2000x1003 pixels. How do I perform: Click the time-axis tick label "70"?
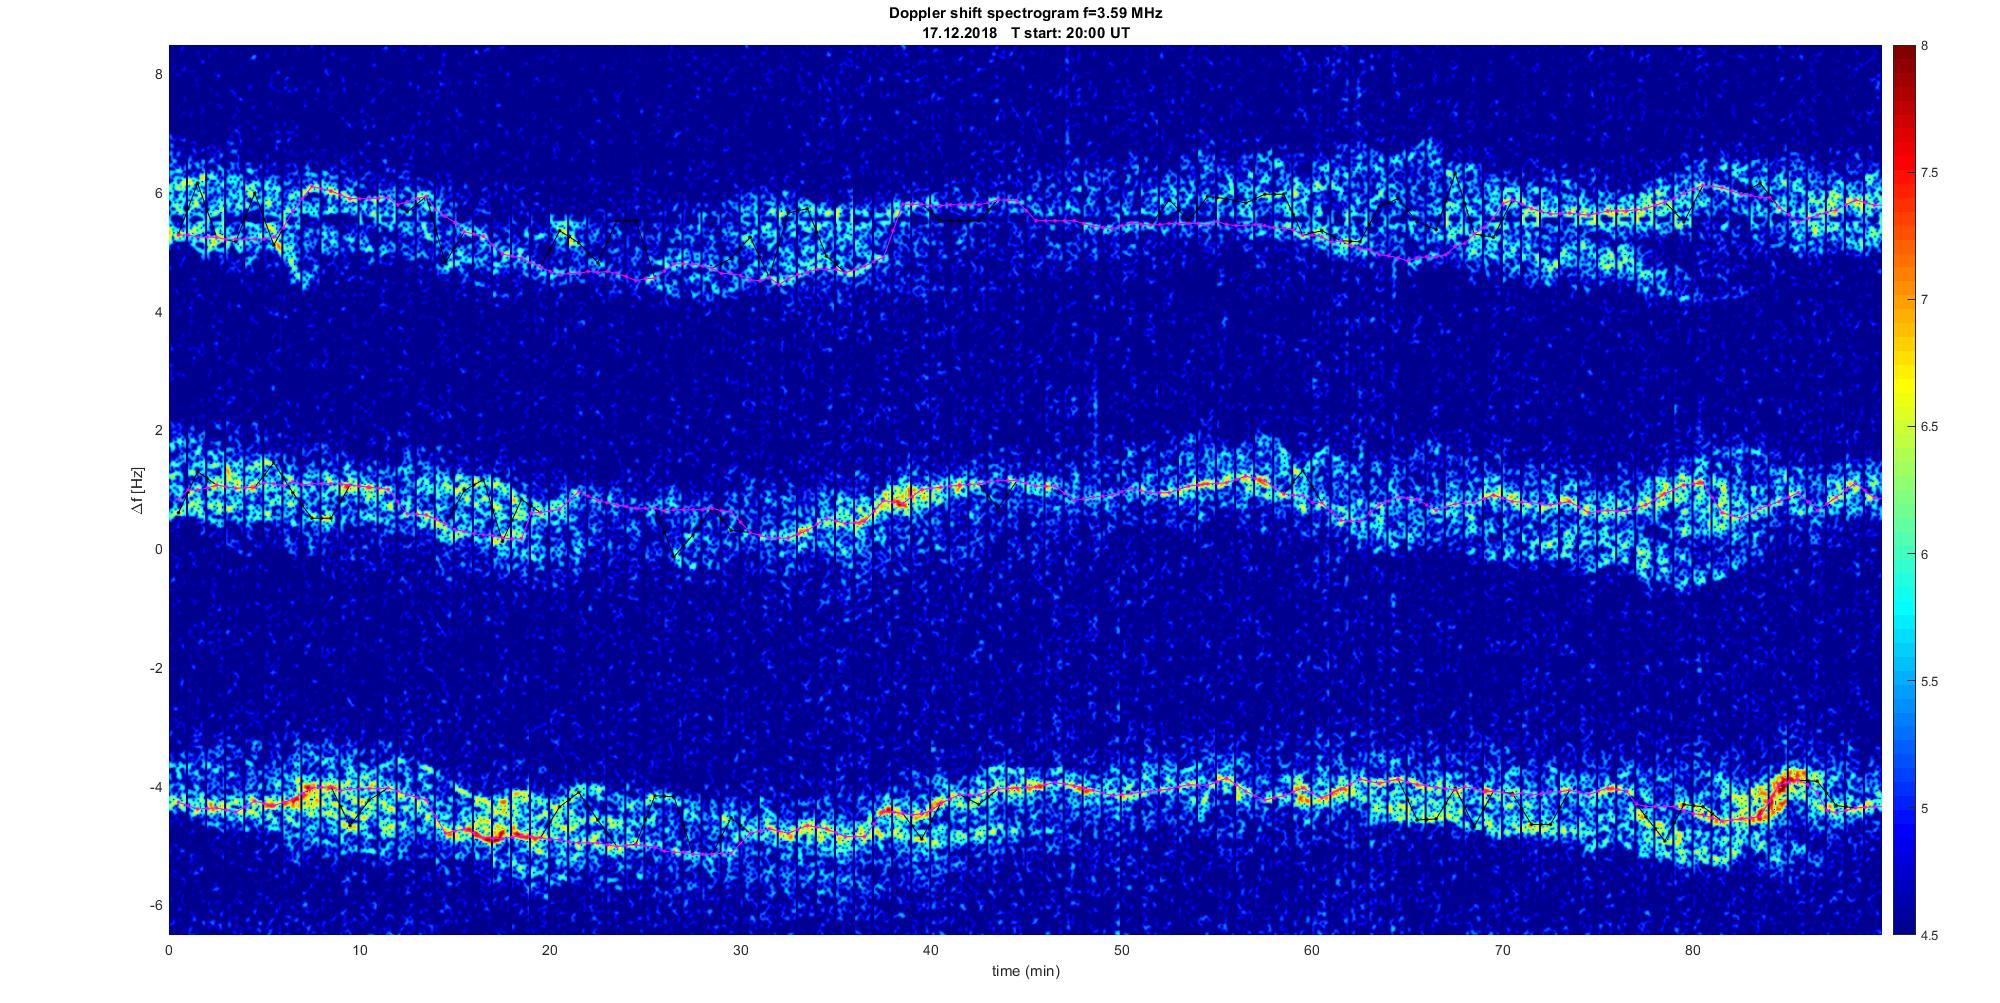click(x=1502, y=950)
